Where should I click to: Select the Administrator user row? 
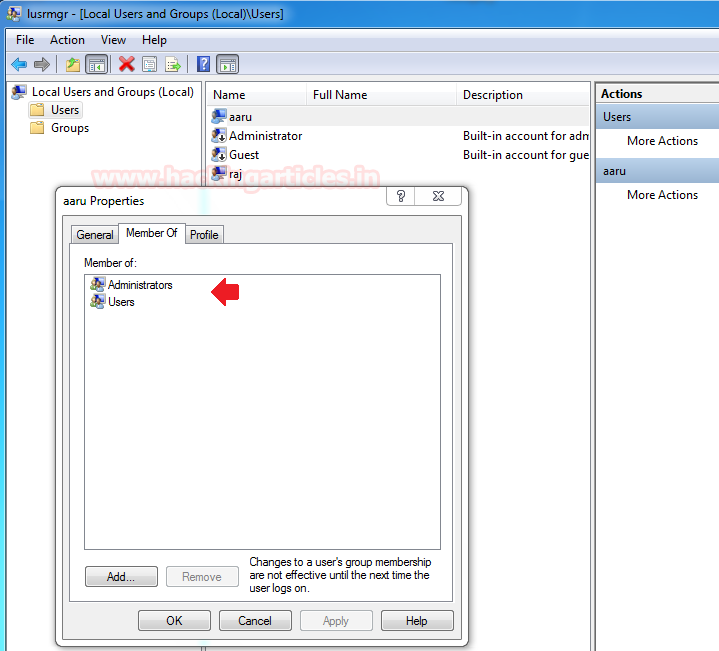click(398, 136)
